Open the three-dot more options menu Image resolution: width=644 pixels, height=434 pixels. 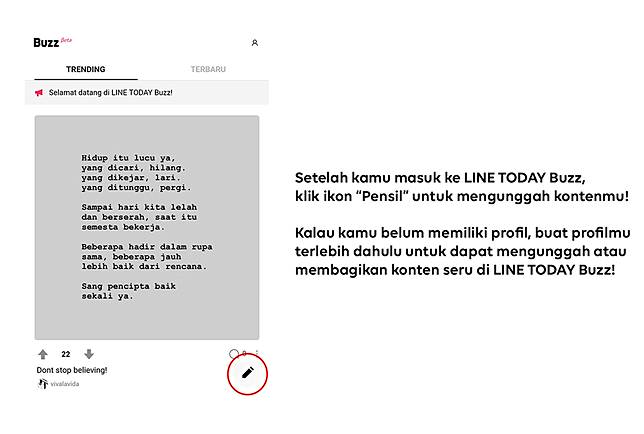click(x=257, y=353)
